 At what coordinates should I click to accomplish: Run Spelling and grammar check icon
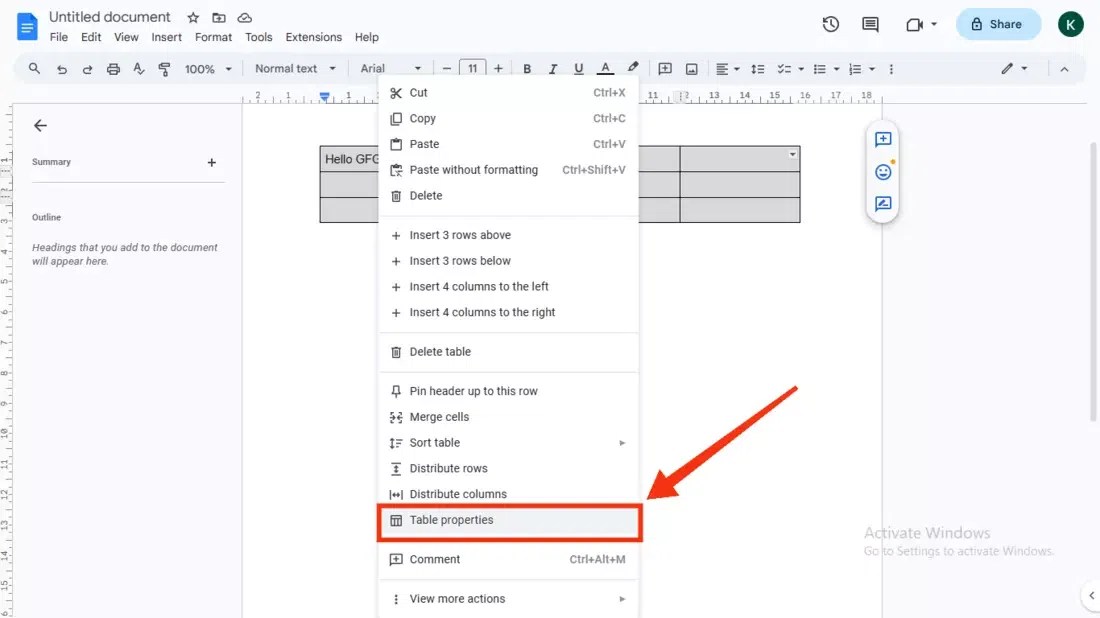(140, 68)
